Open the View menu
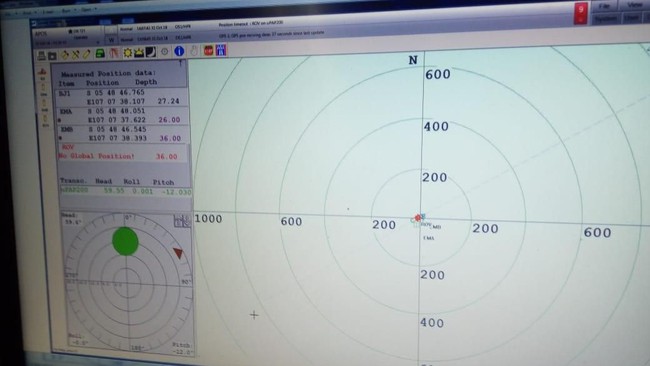 coord(634,5)
